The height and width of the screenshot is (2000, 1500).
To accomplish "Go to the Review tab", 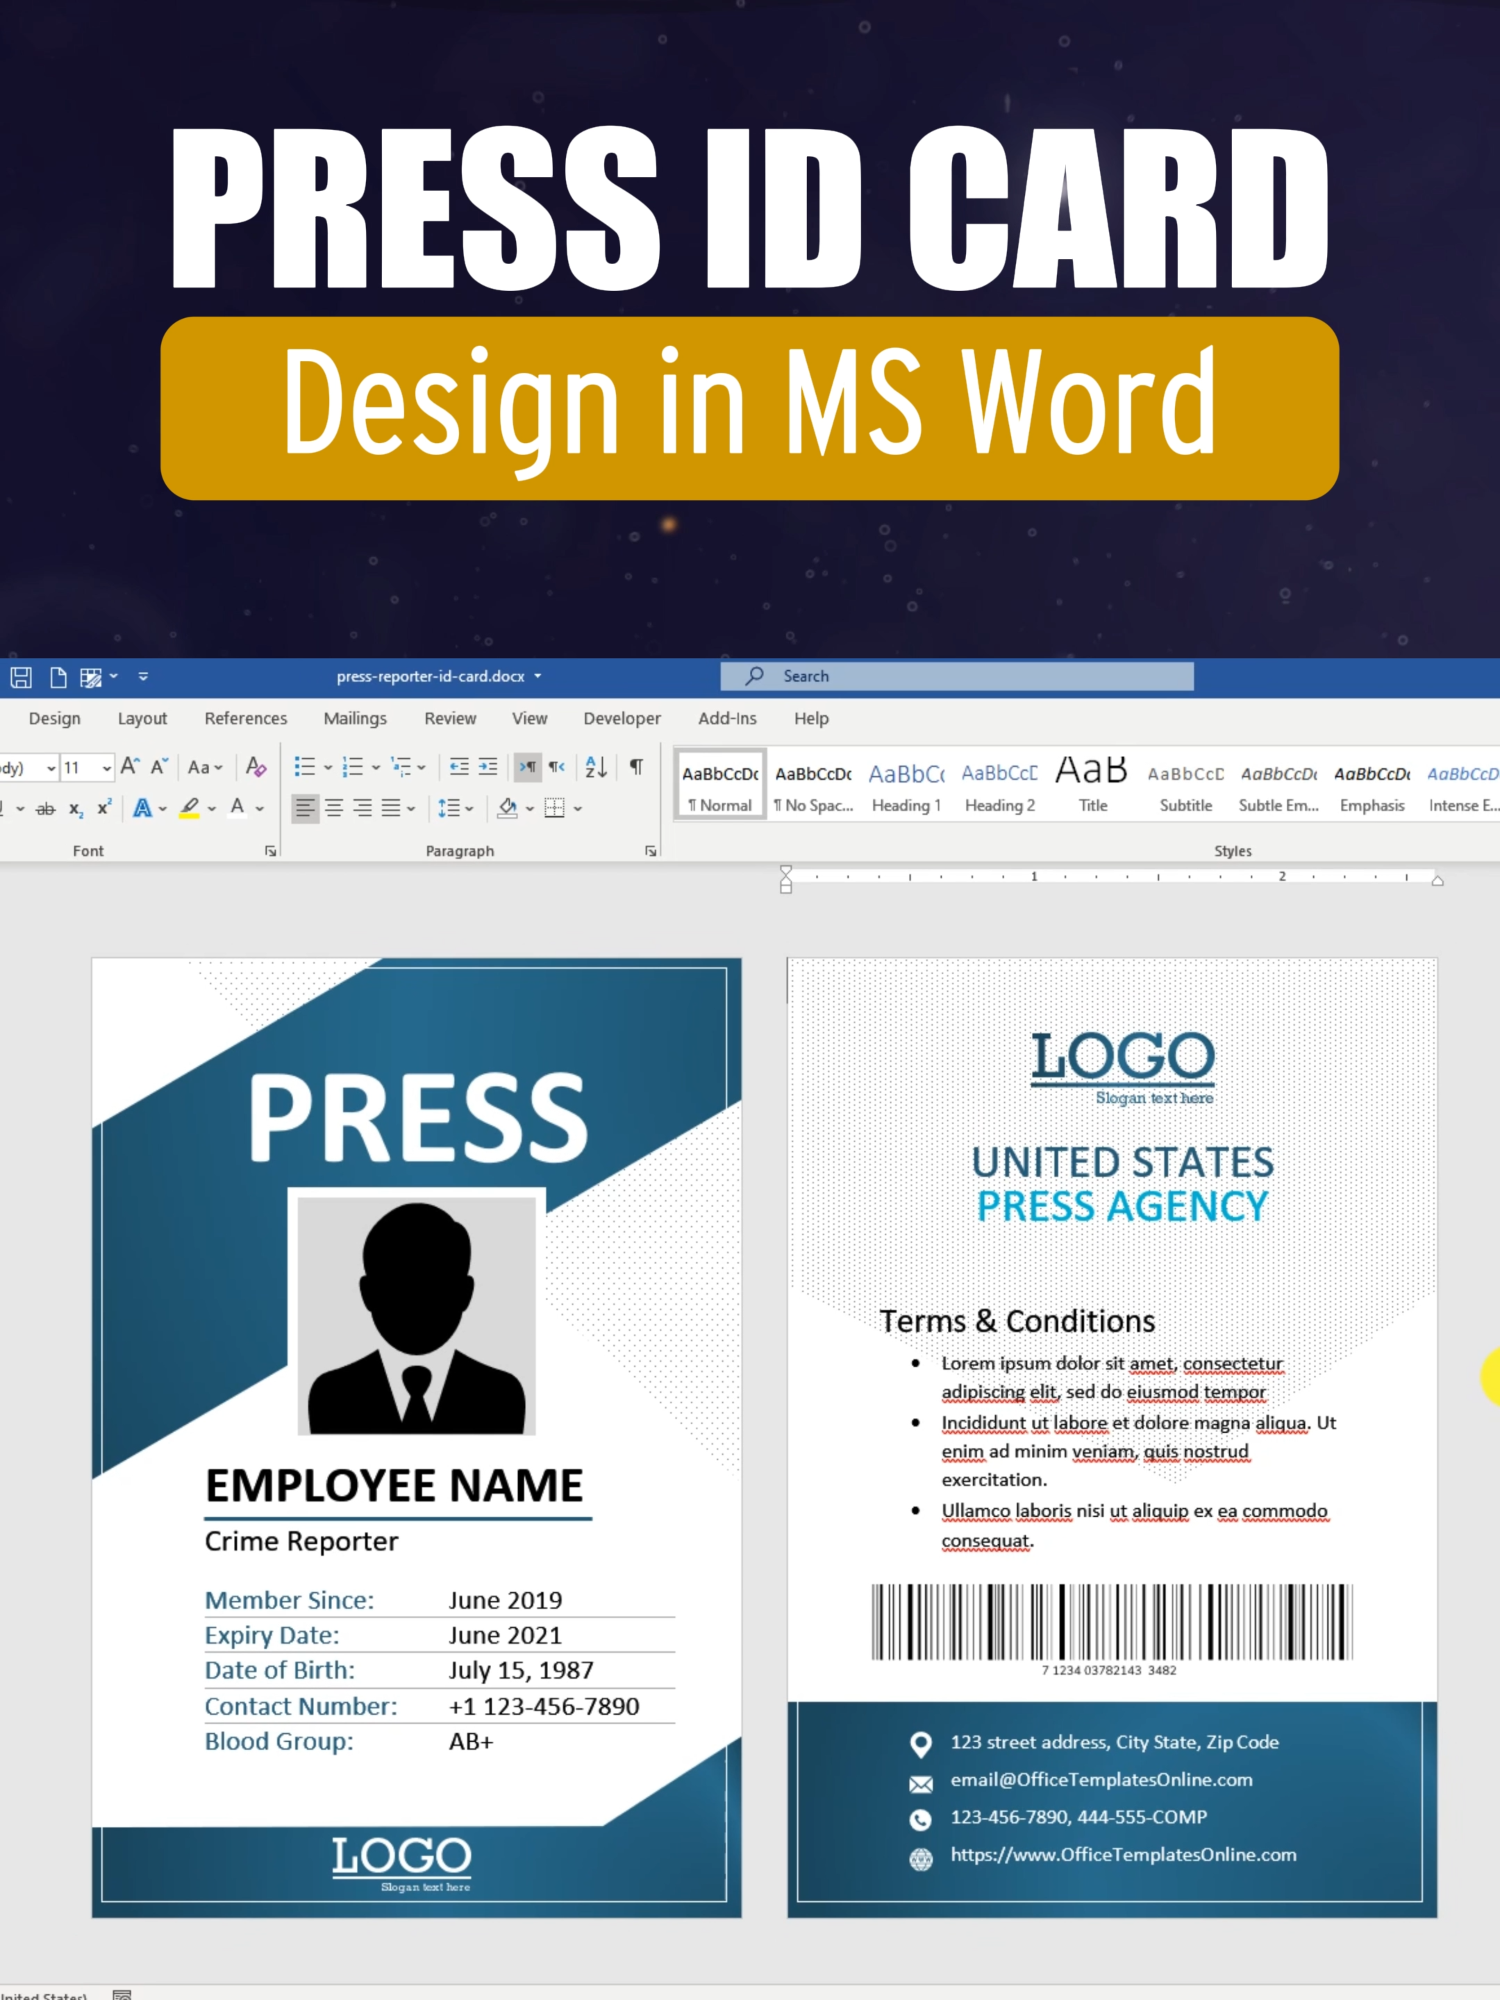I will [x=450, y=719].
